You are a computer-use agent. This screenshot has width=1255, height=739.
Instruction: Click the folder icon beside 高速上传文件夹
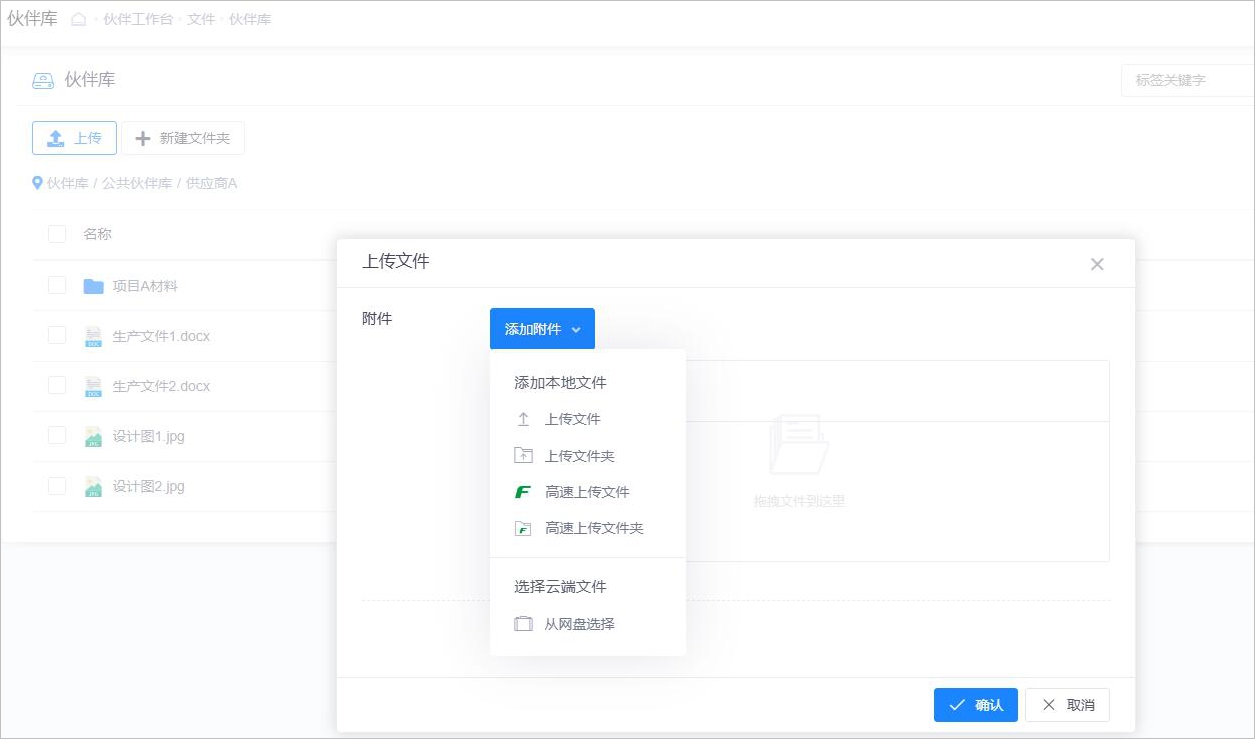click(523, 528)
